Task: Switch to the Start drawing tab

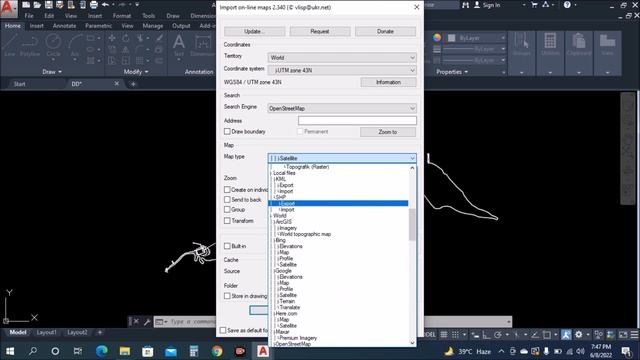Action: point(20,84)
